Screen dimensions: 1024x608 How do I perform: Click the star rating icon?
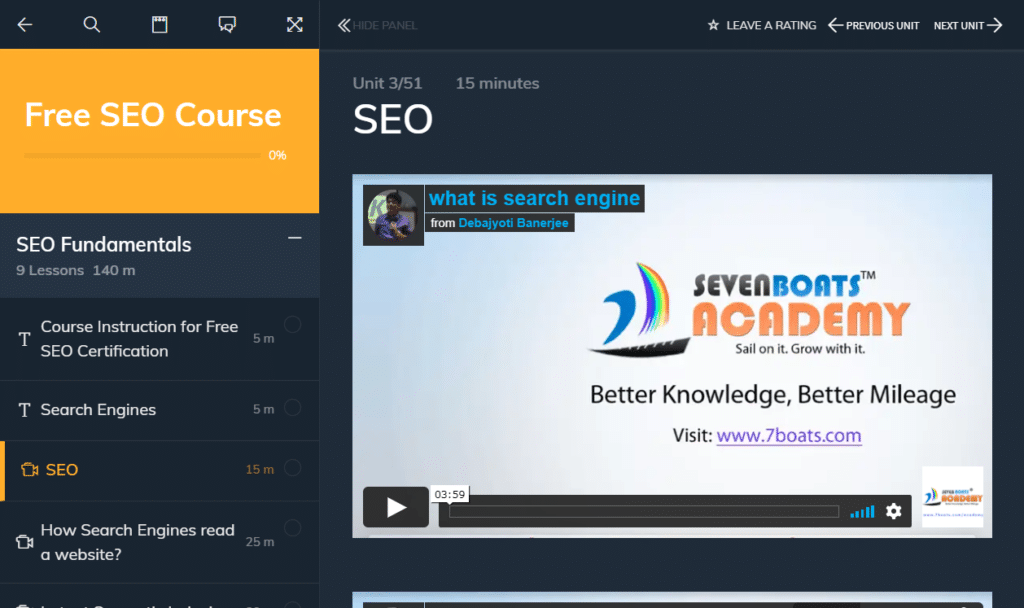click(715, 25)
